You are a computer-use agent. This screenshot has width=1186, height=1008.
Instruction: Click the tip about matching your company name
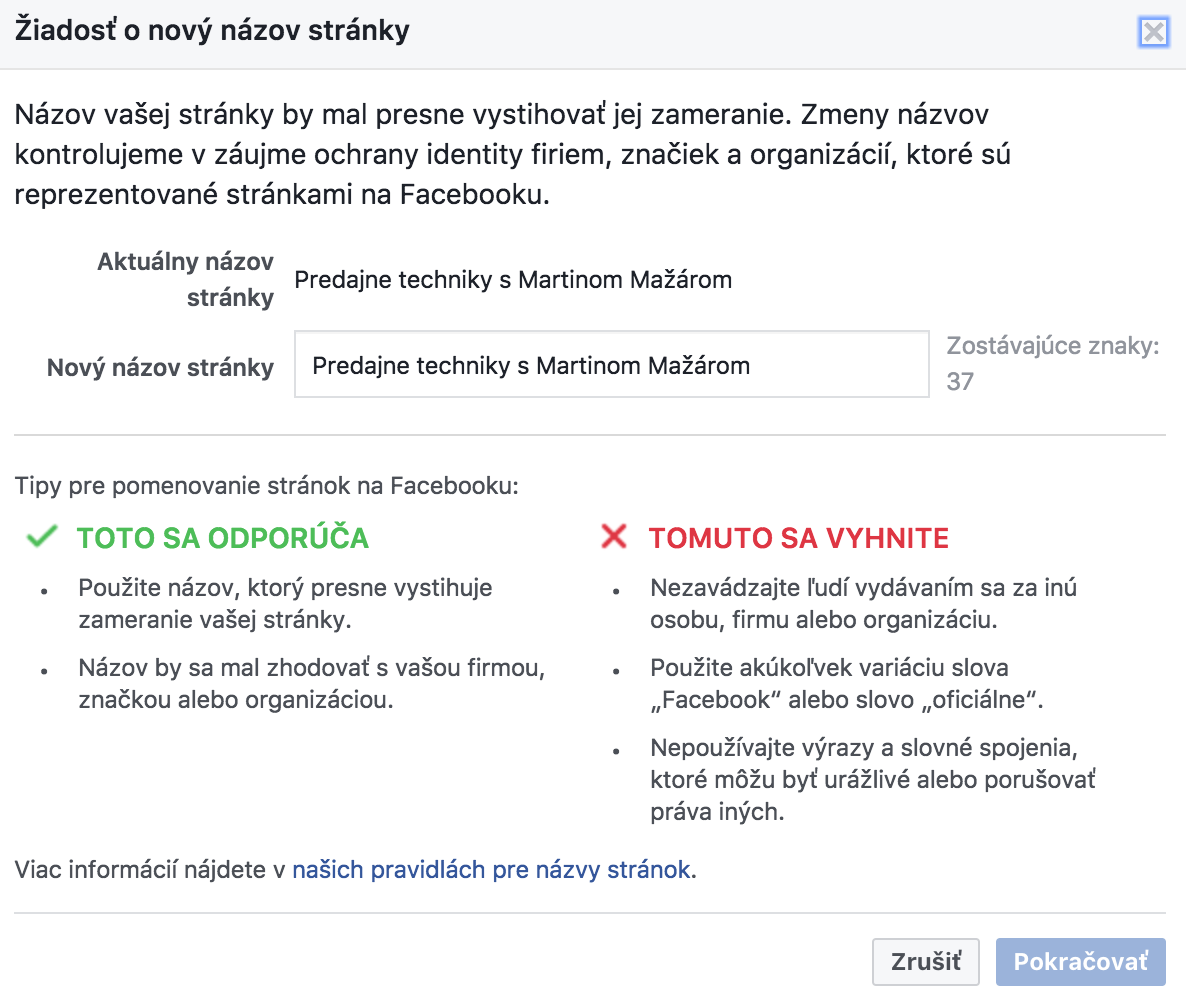(x=312, y=684)
